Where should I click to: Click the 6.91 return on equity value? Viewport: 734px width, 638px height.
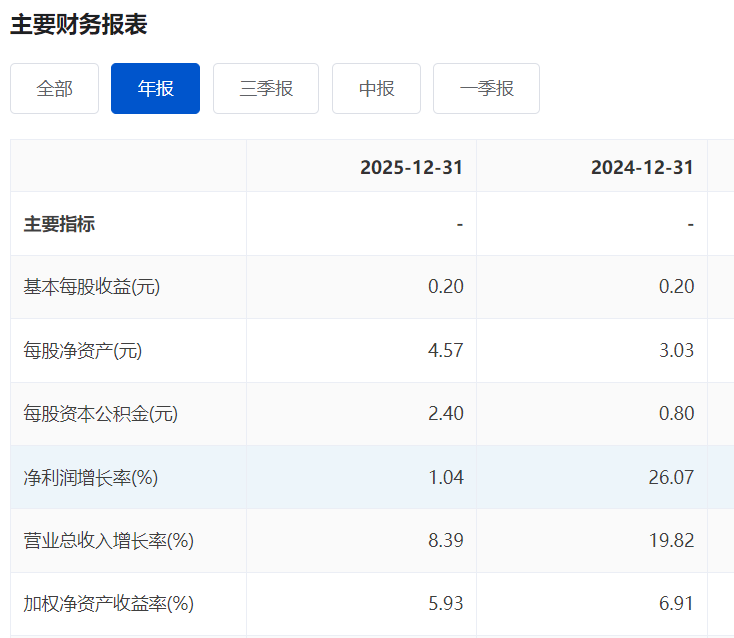(676, 604)
